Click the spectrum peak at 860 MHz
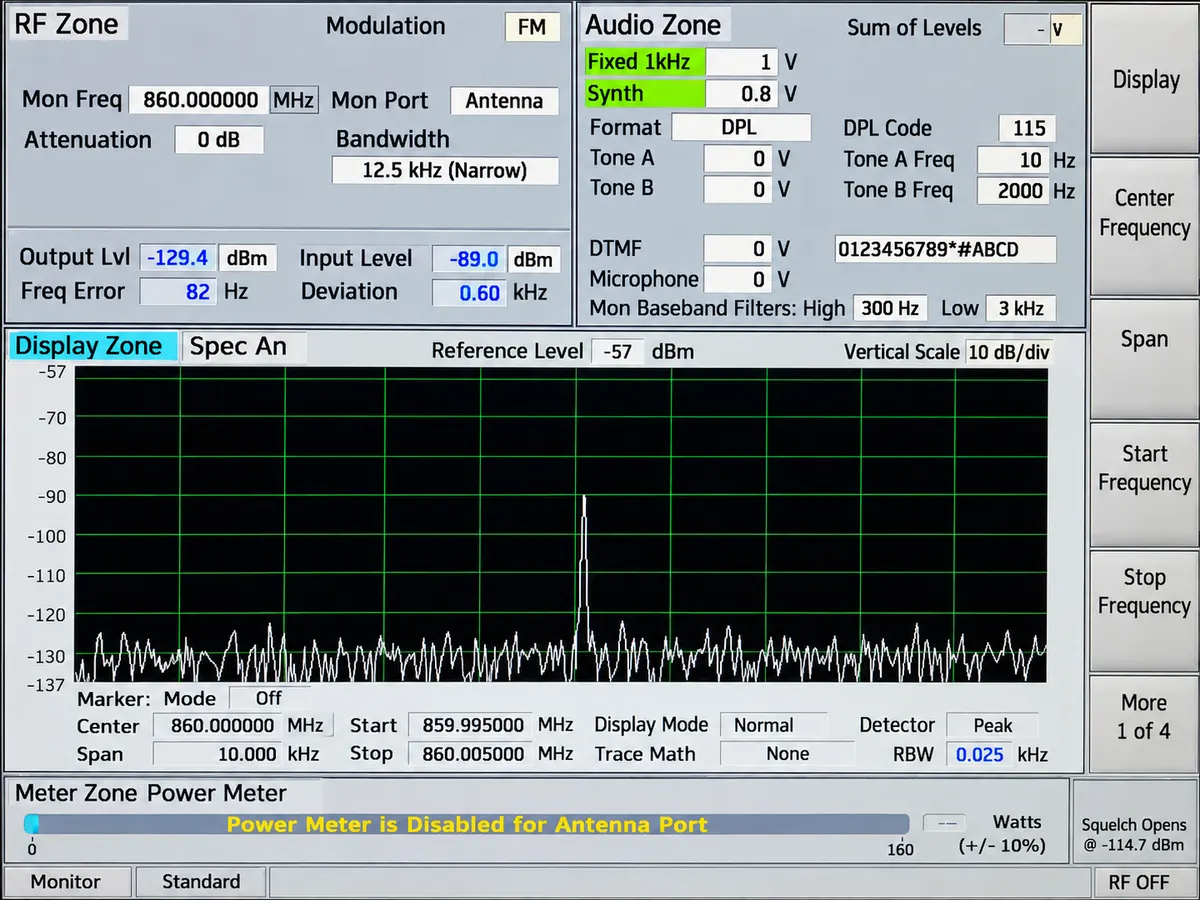The image size is (1200, 900). point(583,497)
